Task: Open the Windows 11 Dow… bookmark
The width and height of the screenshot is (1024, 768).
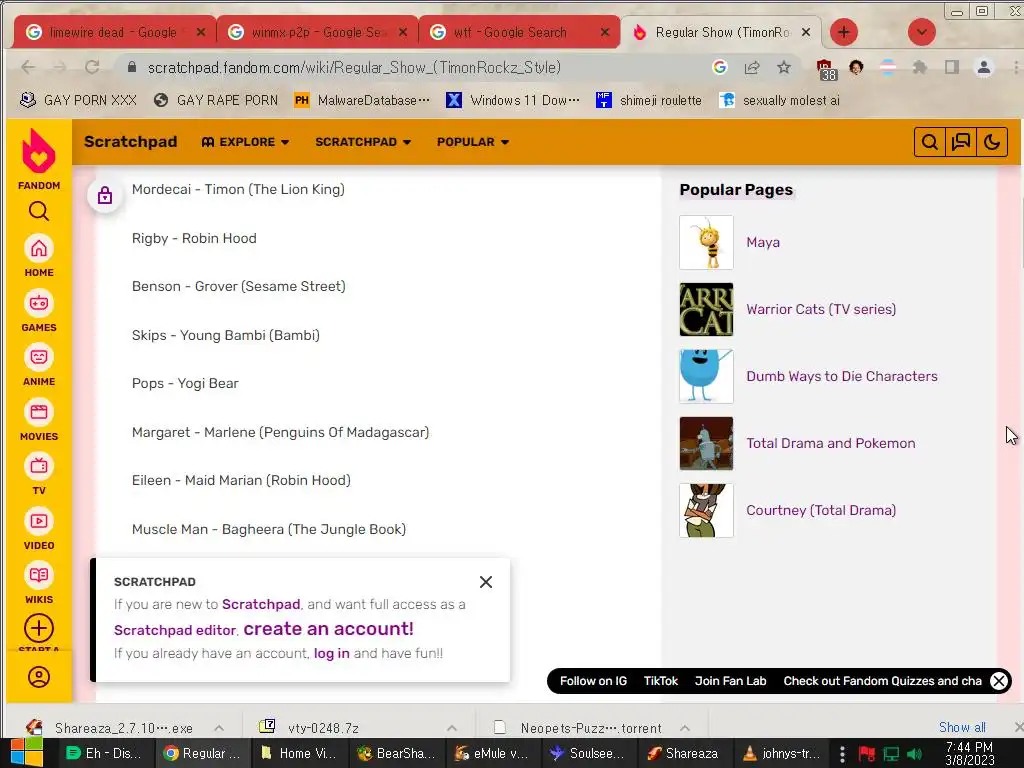Action: 513,100
